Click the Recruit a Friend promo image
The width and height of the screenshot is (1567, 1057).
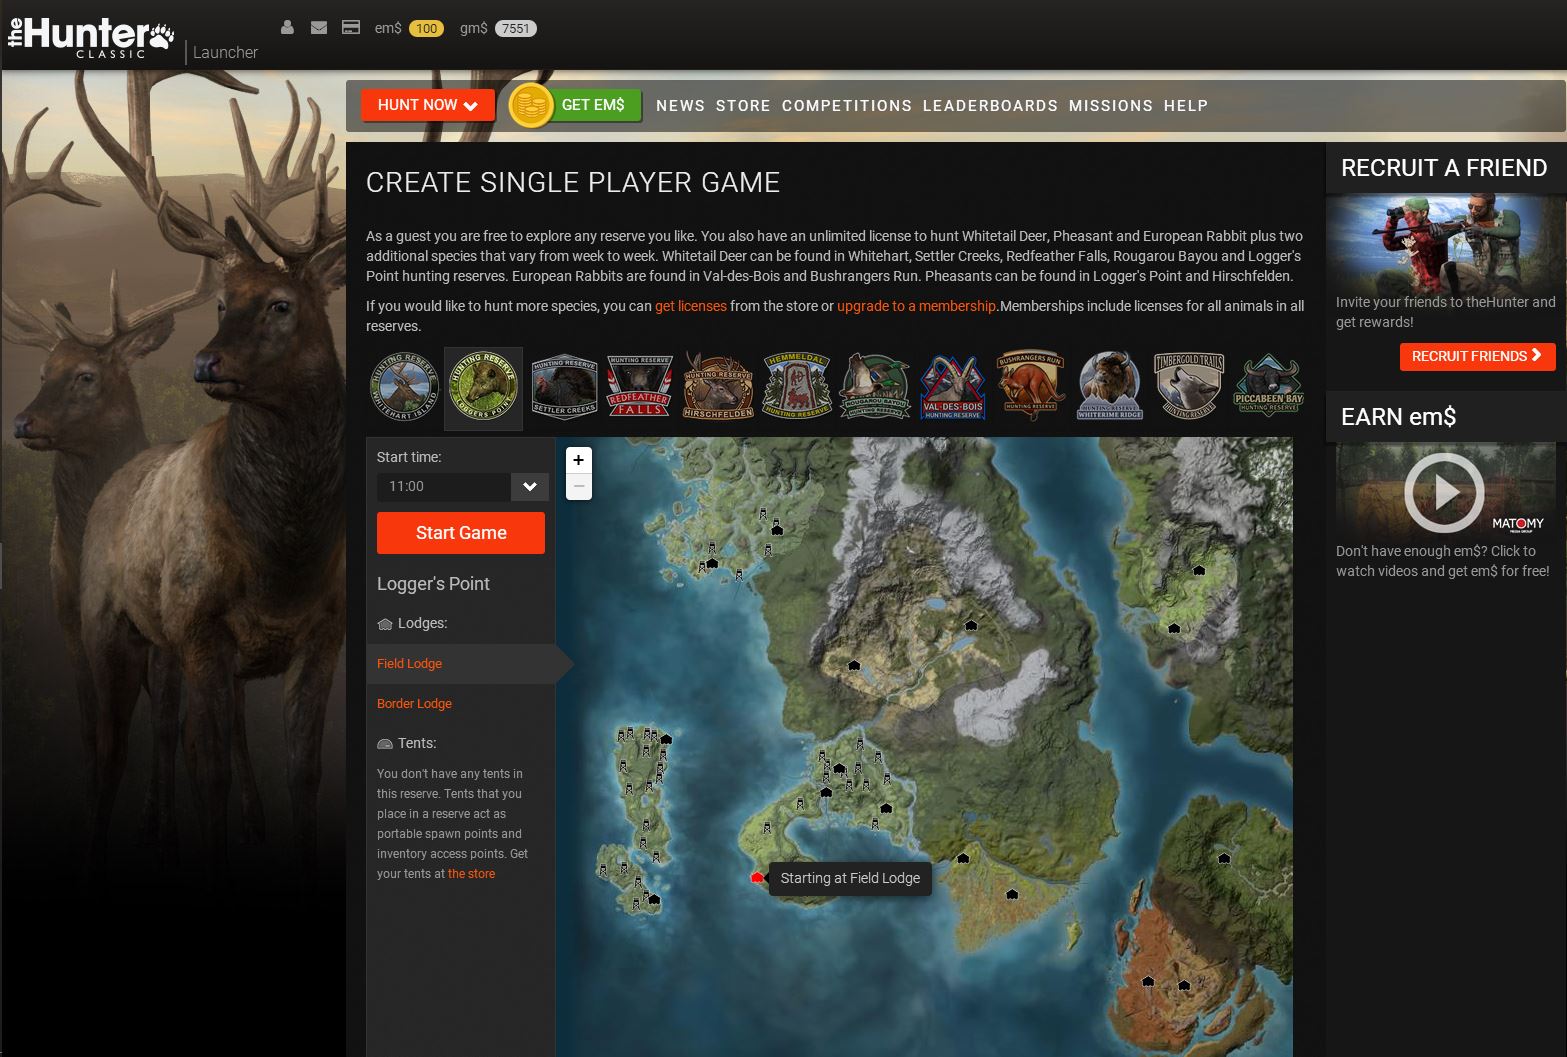1445,242
